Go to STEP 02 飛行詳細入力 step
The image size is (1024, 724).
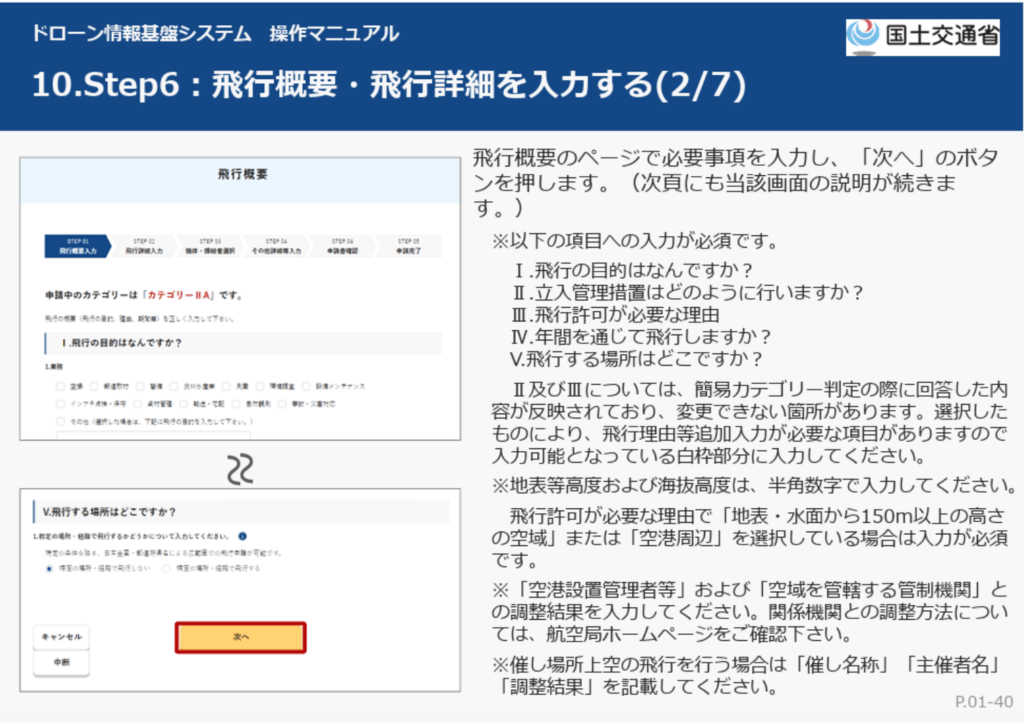tap(143, 247)
